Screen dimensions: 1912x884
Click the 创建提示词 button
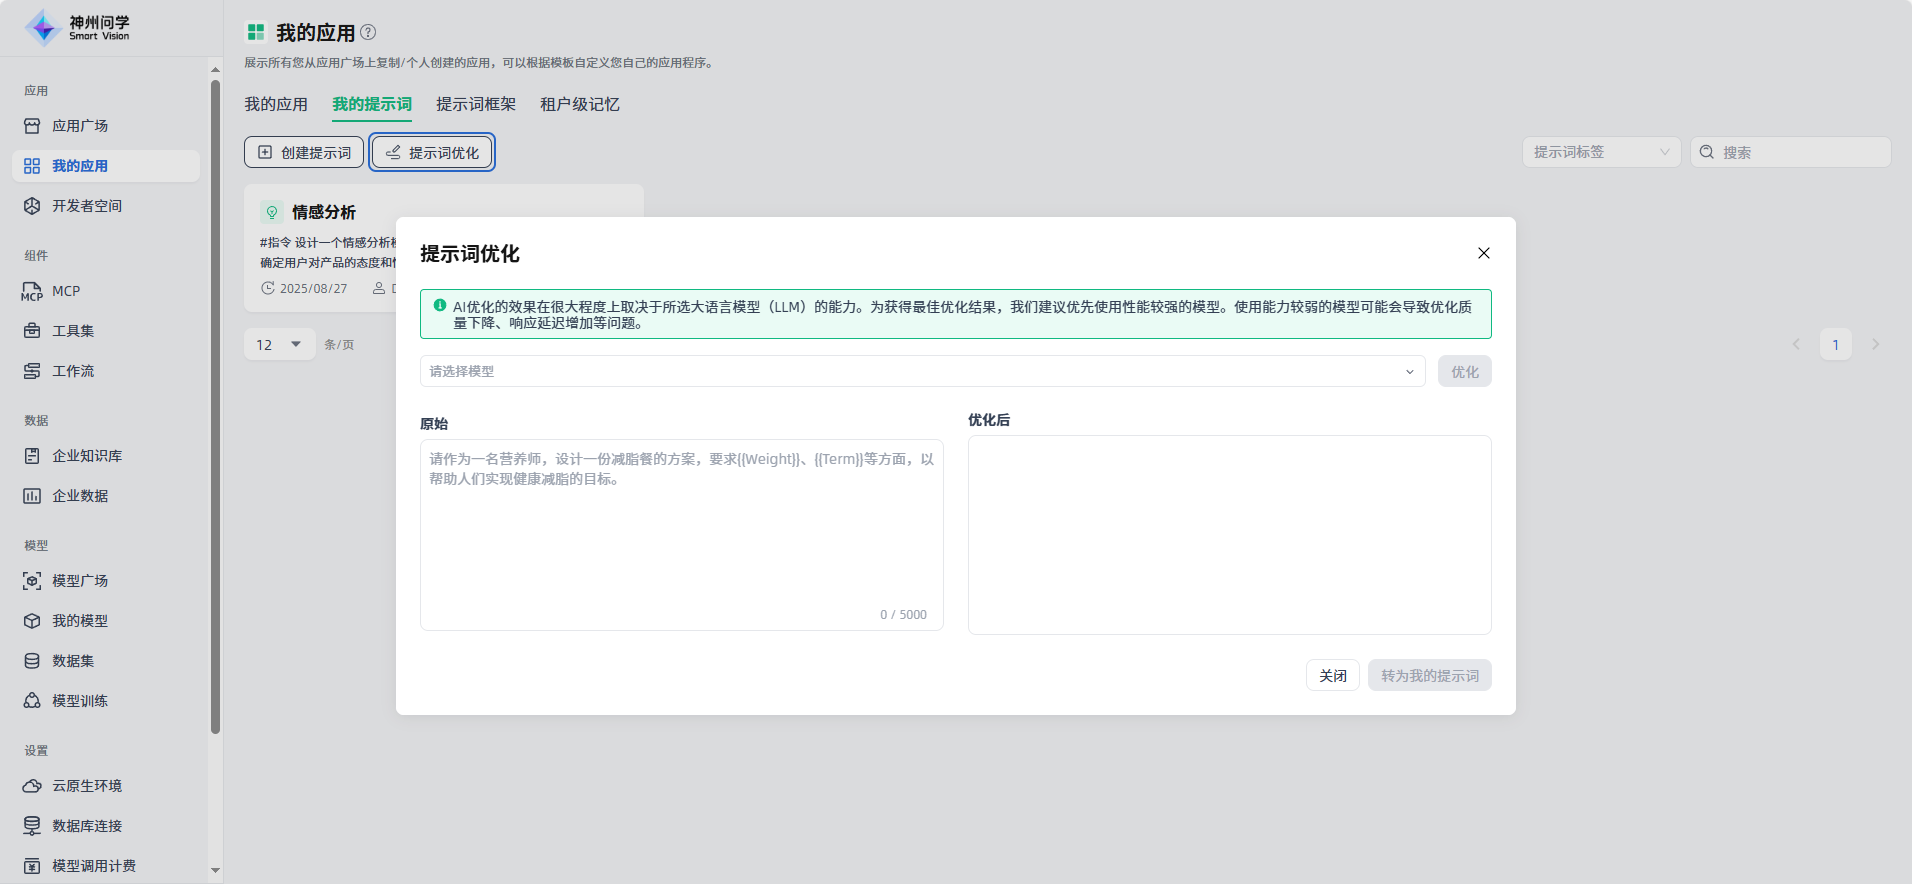(304, 152)
